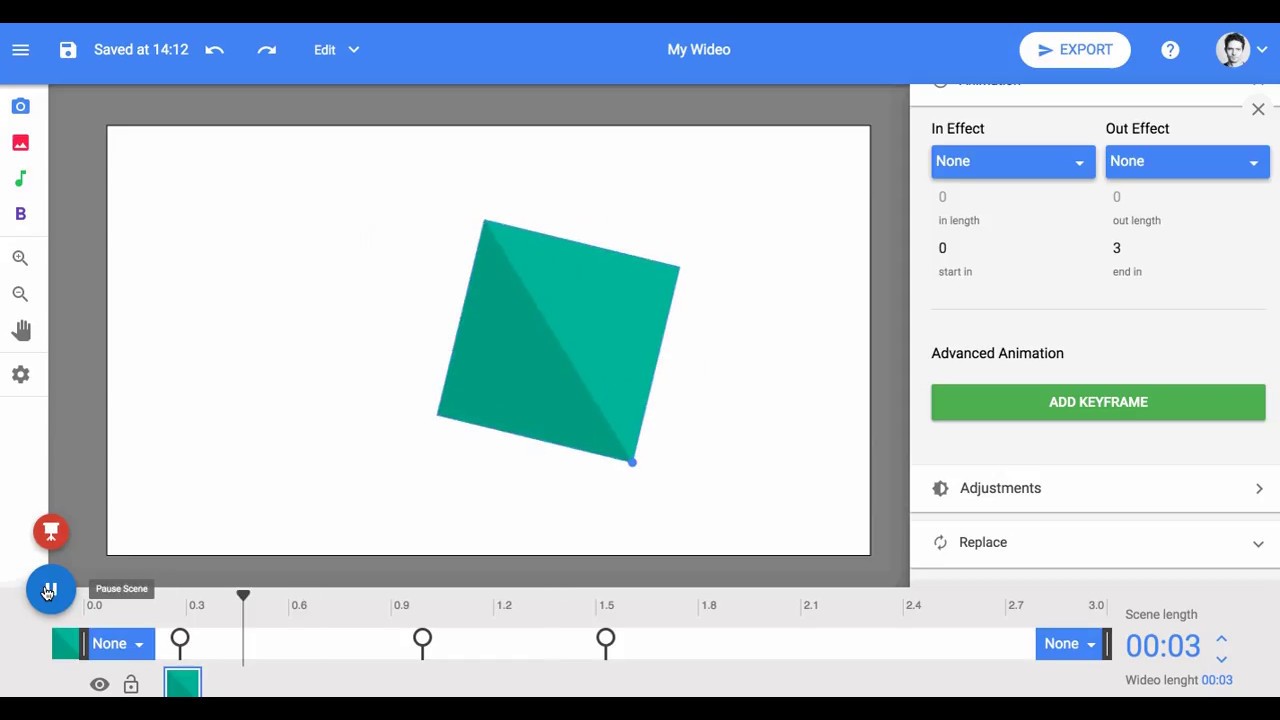Screen dimensions: 1280x720
Task: Save the project with the floppy icon
Action: tap(68, 50)
